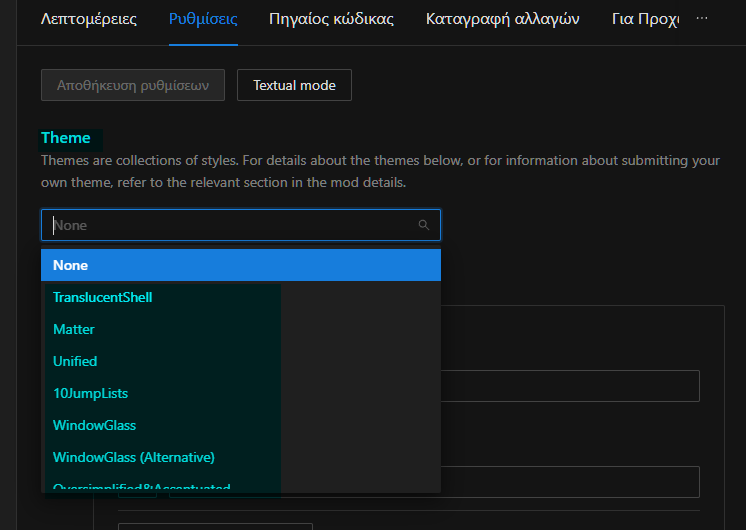Viewport: 746px width, 530px height.
Task: Choose the WindowGlass theme option
Action: (x=241, y=425)
